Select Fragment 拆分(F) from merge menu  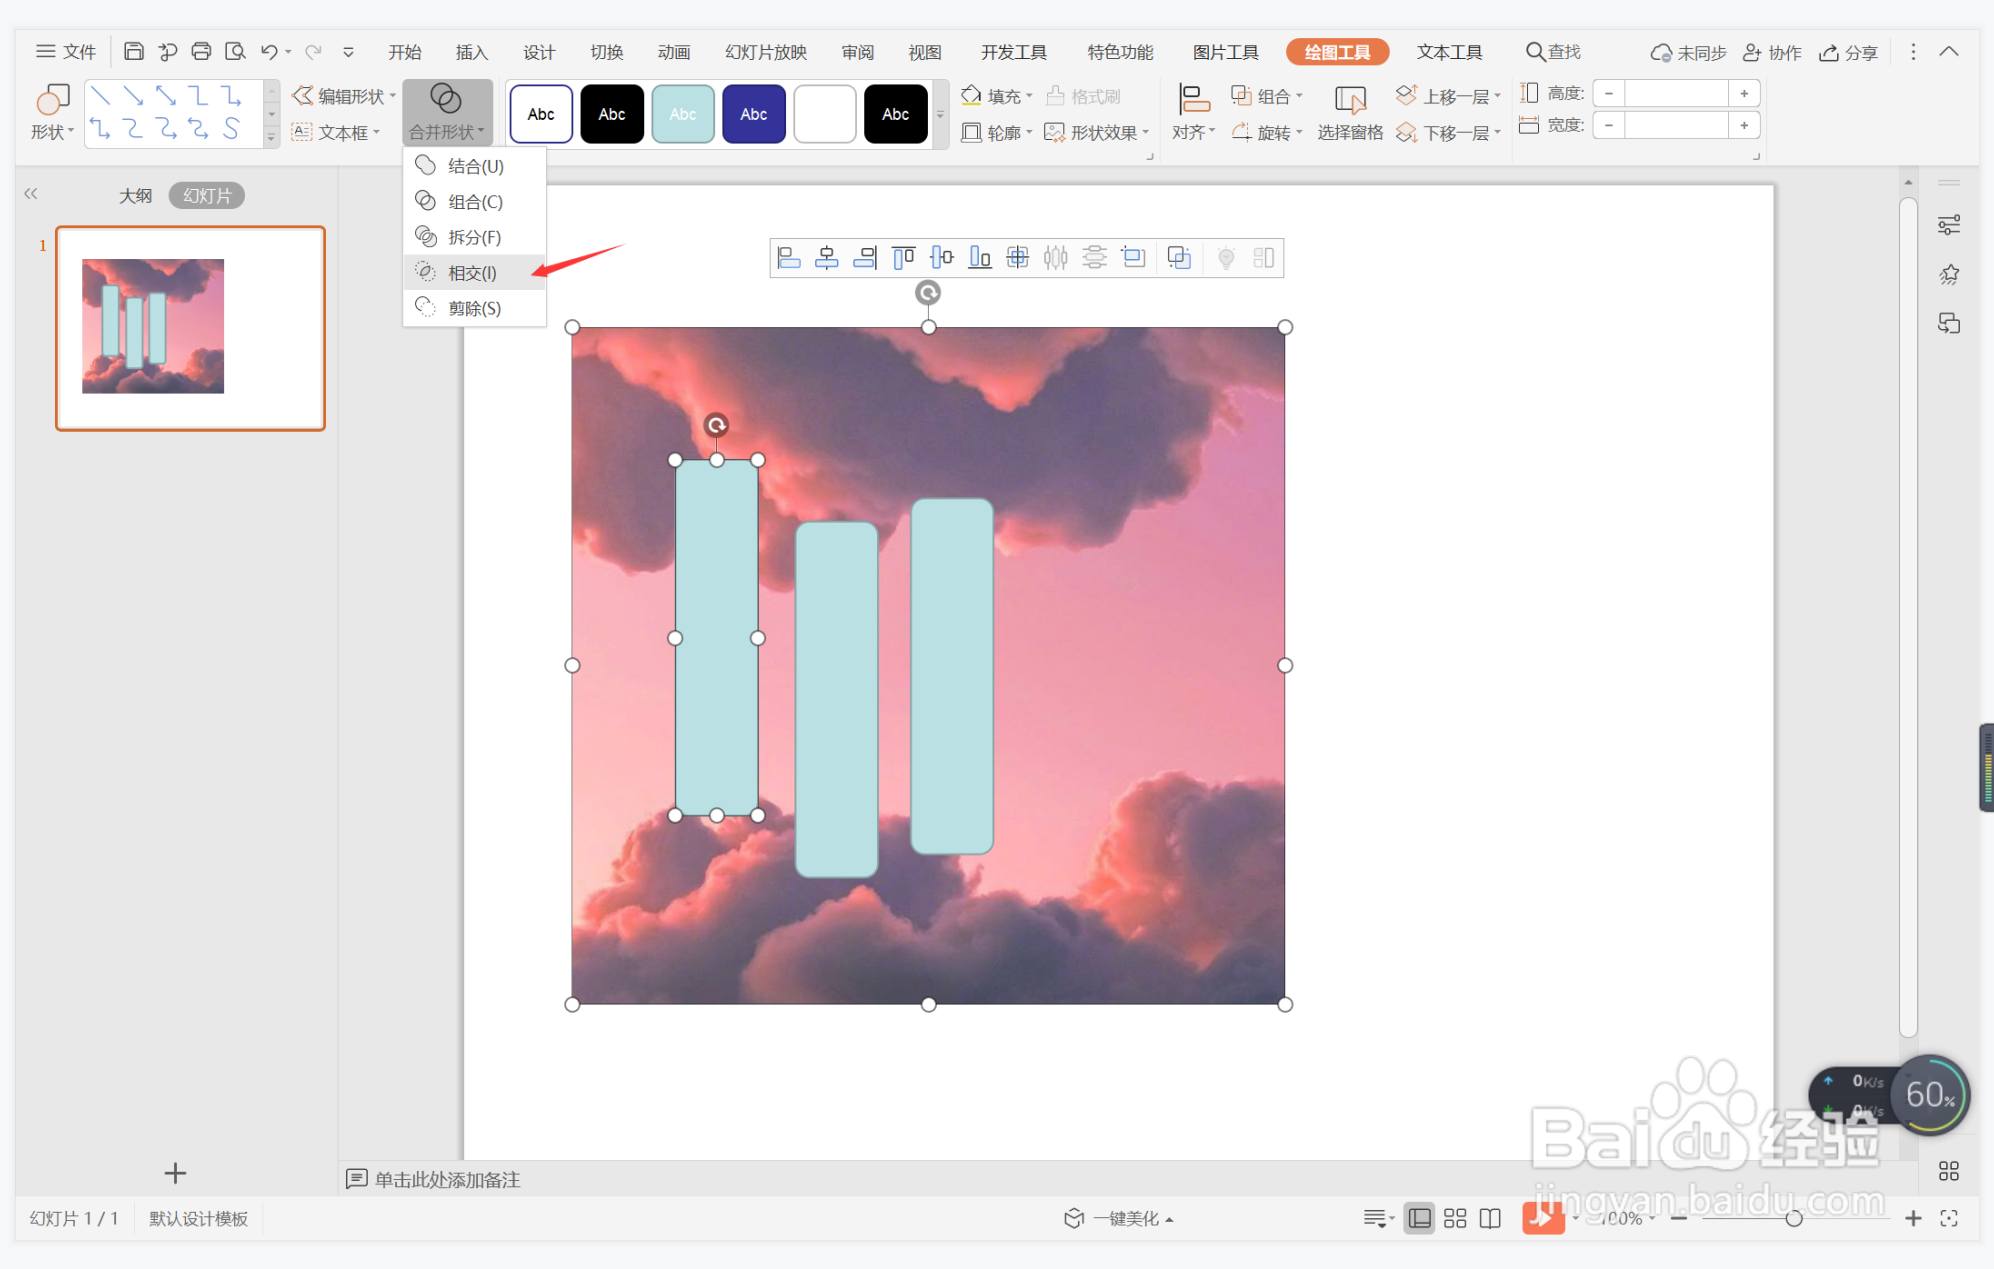(475, 237)
